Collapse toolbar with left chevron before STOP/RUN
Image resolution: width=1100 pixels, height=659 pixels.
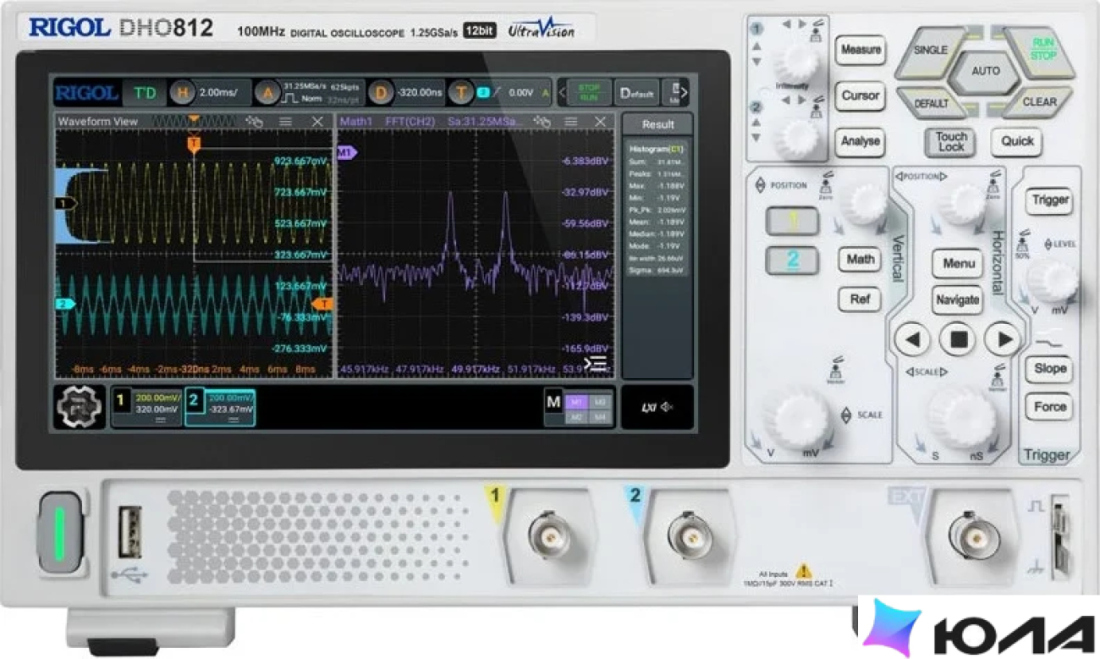pos(562,93)
